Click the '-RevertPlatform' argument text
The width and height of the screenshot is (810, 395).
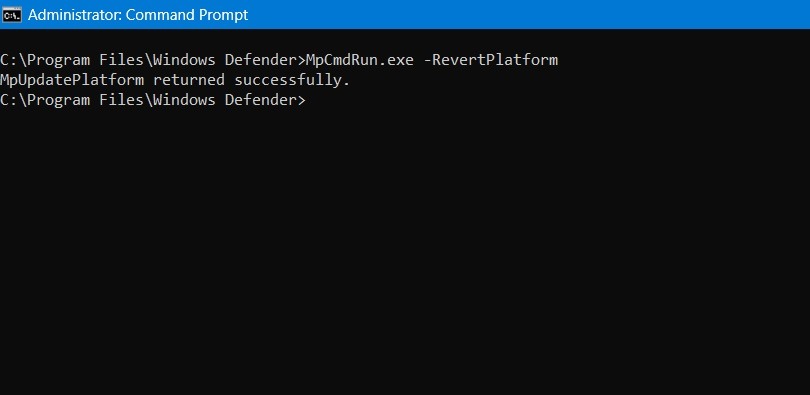click(491, 60)
